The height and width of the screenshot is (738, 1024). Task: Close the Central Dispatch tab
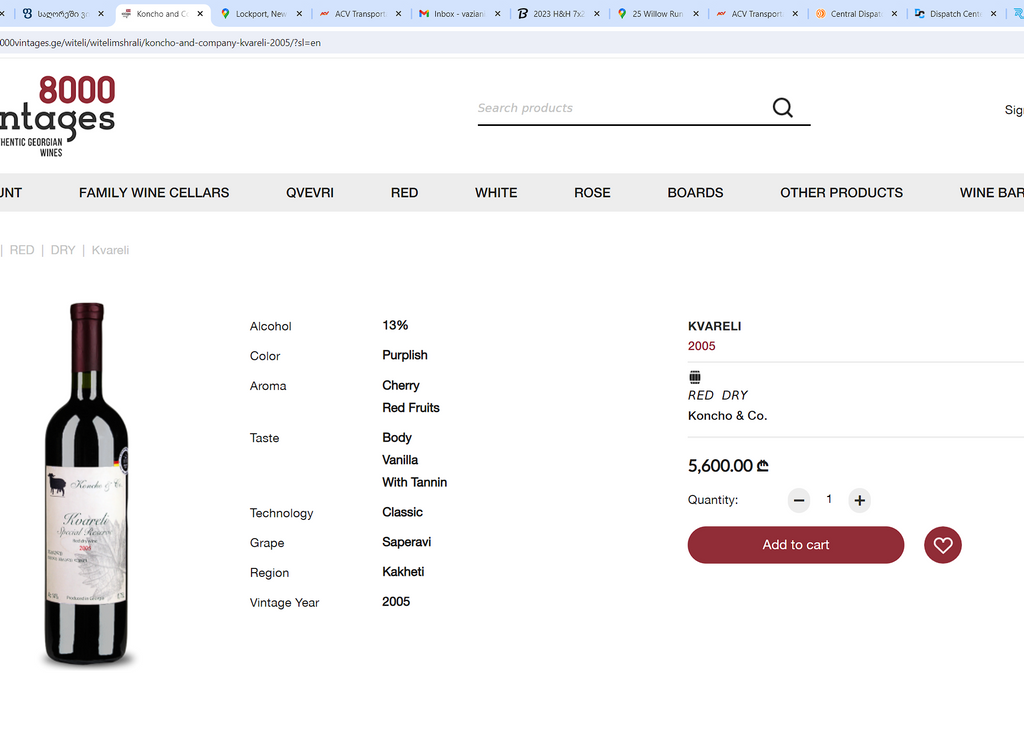point(895,14)
